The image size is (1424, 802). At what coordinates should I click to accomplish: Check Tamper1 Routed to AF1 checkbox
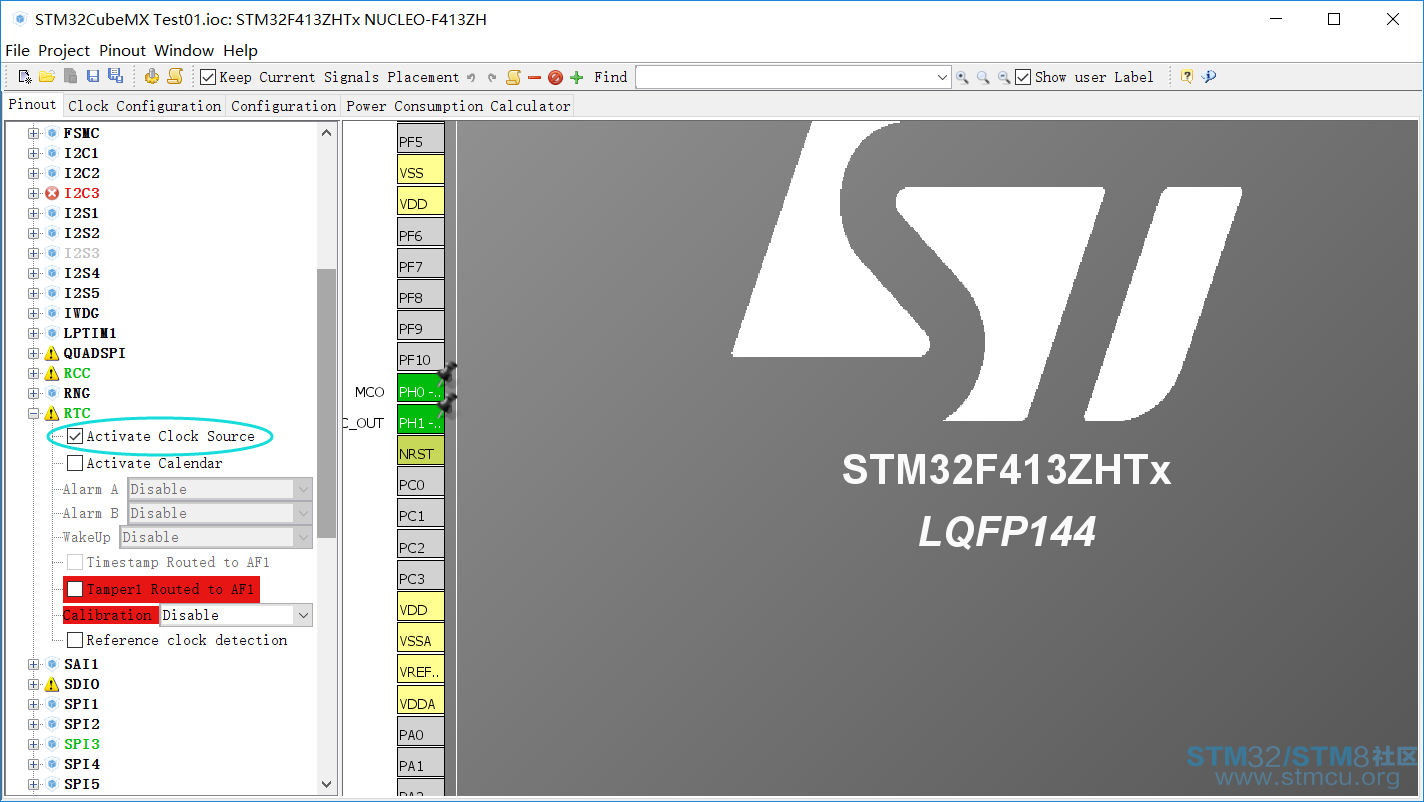click(x=75, y=589)
